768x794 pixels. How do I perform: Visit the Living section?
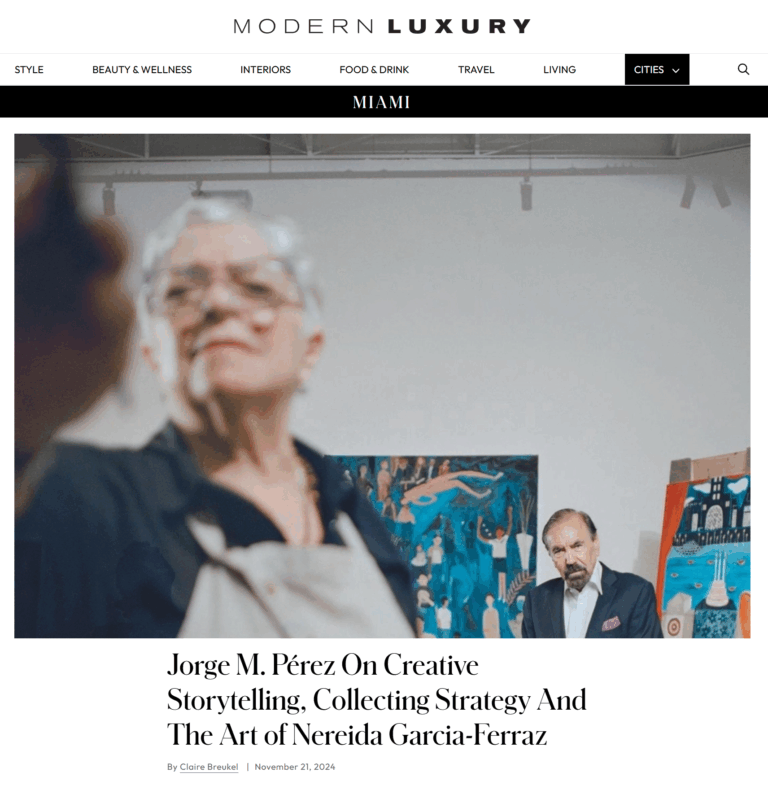pos(559,69)
